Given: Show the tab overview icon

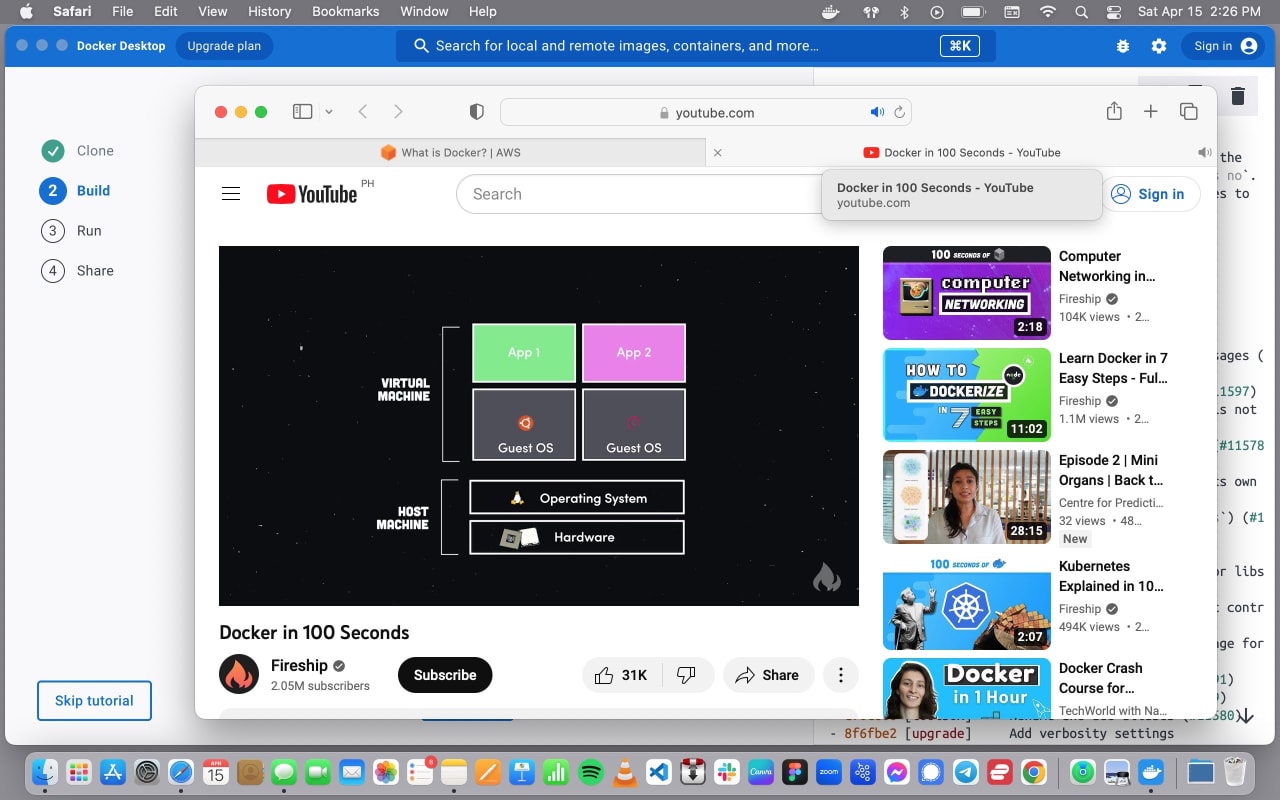Looking at the screenshot, I should pyautogui.click(x=1188, y=112).
